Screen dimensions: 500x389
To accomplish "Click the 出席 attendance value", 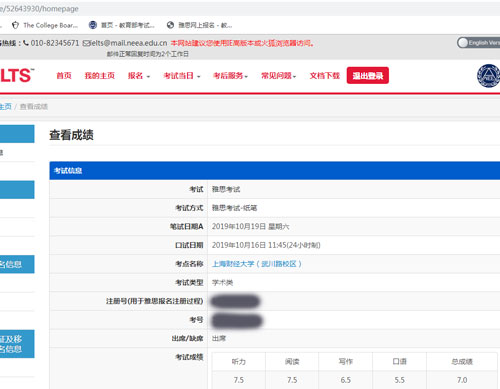I will coord(219,339).
